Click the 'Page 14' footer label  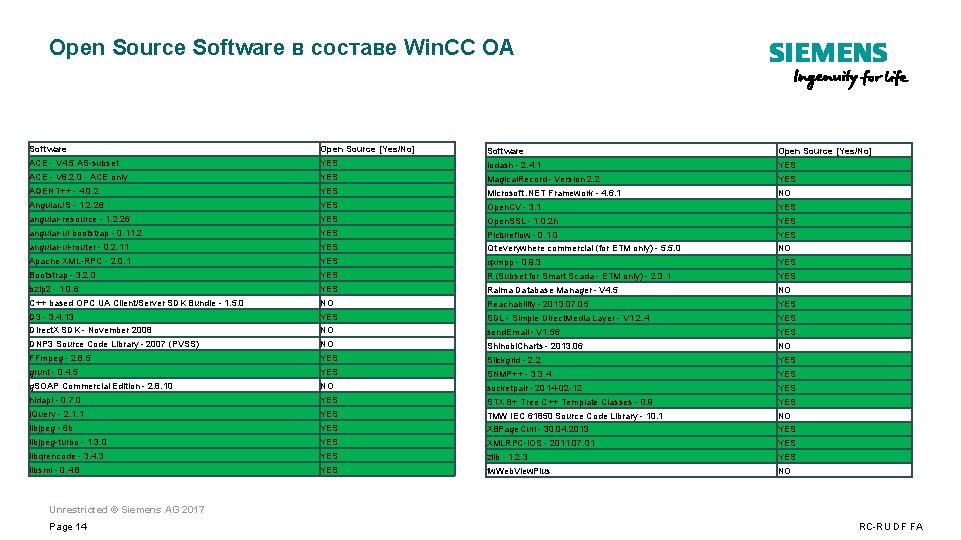(68, 527)
